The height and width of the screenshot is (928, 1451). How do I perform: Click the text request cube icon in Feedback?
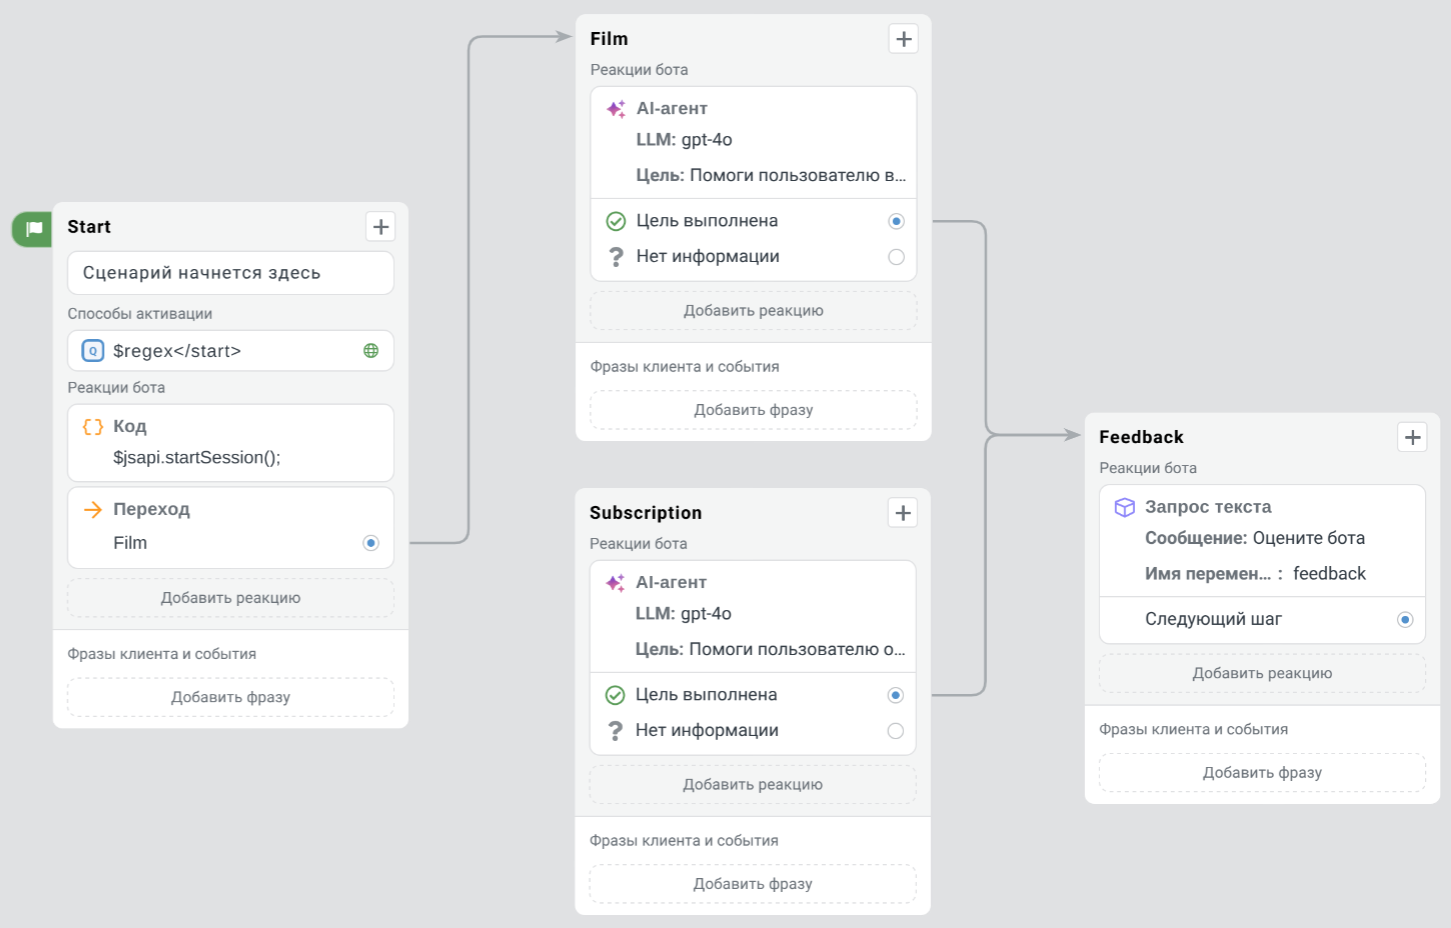[x=1125, y=507]
